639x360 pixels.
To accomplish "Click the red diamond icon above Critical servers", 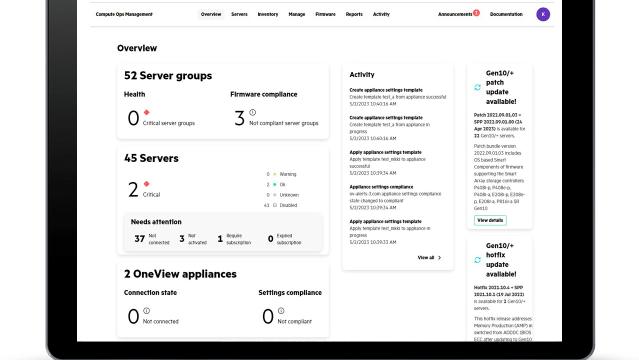I will 147,184.
